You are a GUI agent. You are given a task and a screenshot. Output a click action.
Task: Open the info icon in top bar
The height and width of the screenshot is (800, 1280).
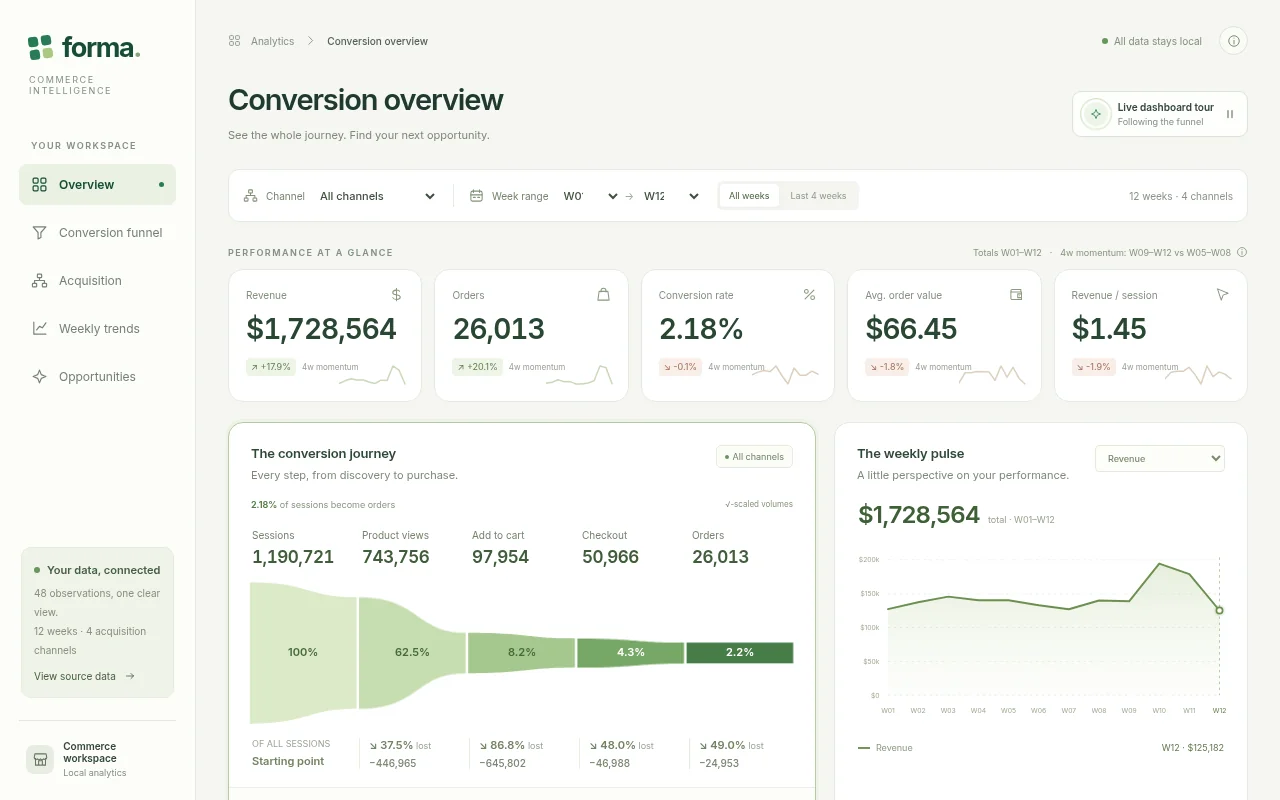(1233, 41)
